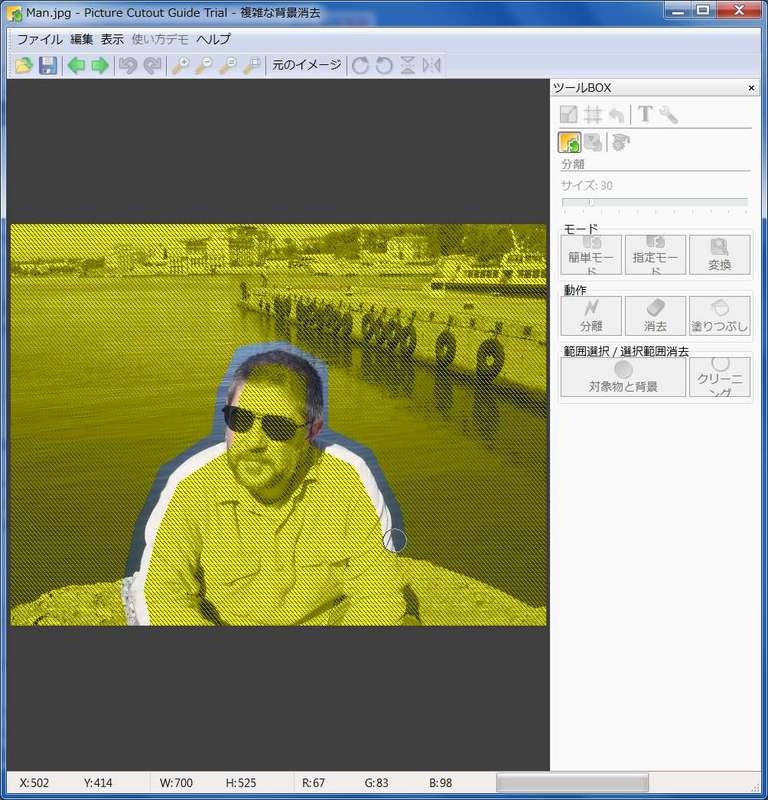This screenshot has height=800, width=768.
Task: Flip the image vertically
Action: click(x=408, y=66)
